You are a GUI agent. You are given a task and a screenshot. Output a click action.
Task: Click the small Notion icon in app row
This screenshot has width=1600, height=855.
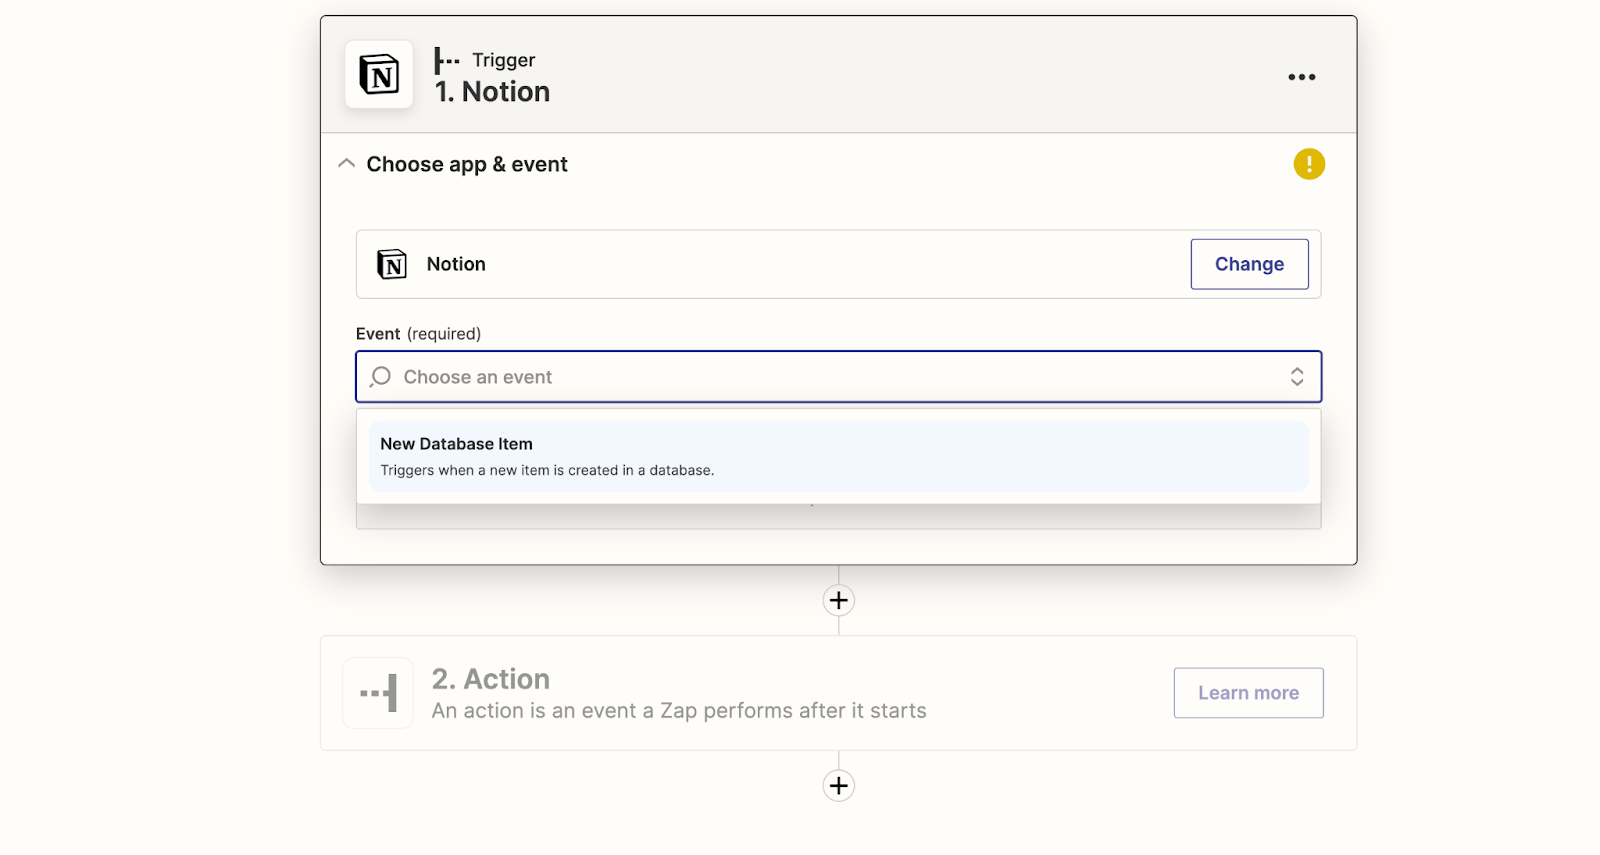click(392, 264)
